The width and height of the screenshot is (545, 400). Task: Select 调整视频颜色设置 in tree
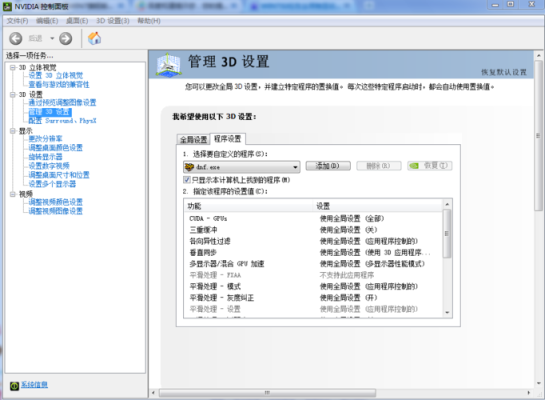(56, 202)
